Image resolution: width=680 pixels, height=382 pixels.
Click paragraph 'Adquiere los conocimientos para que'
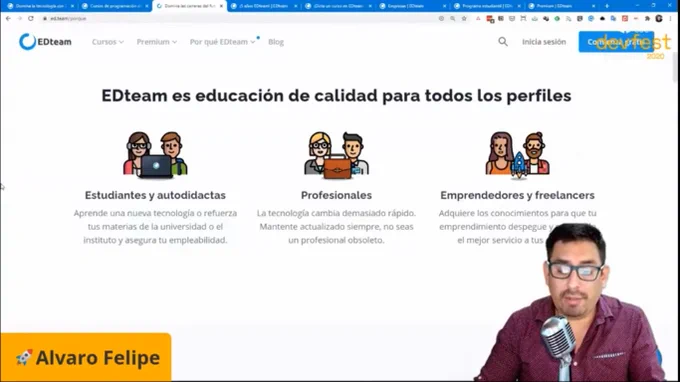pos(517,226)
